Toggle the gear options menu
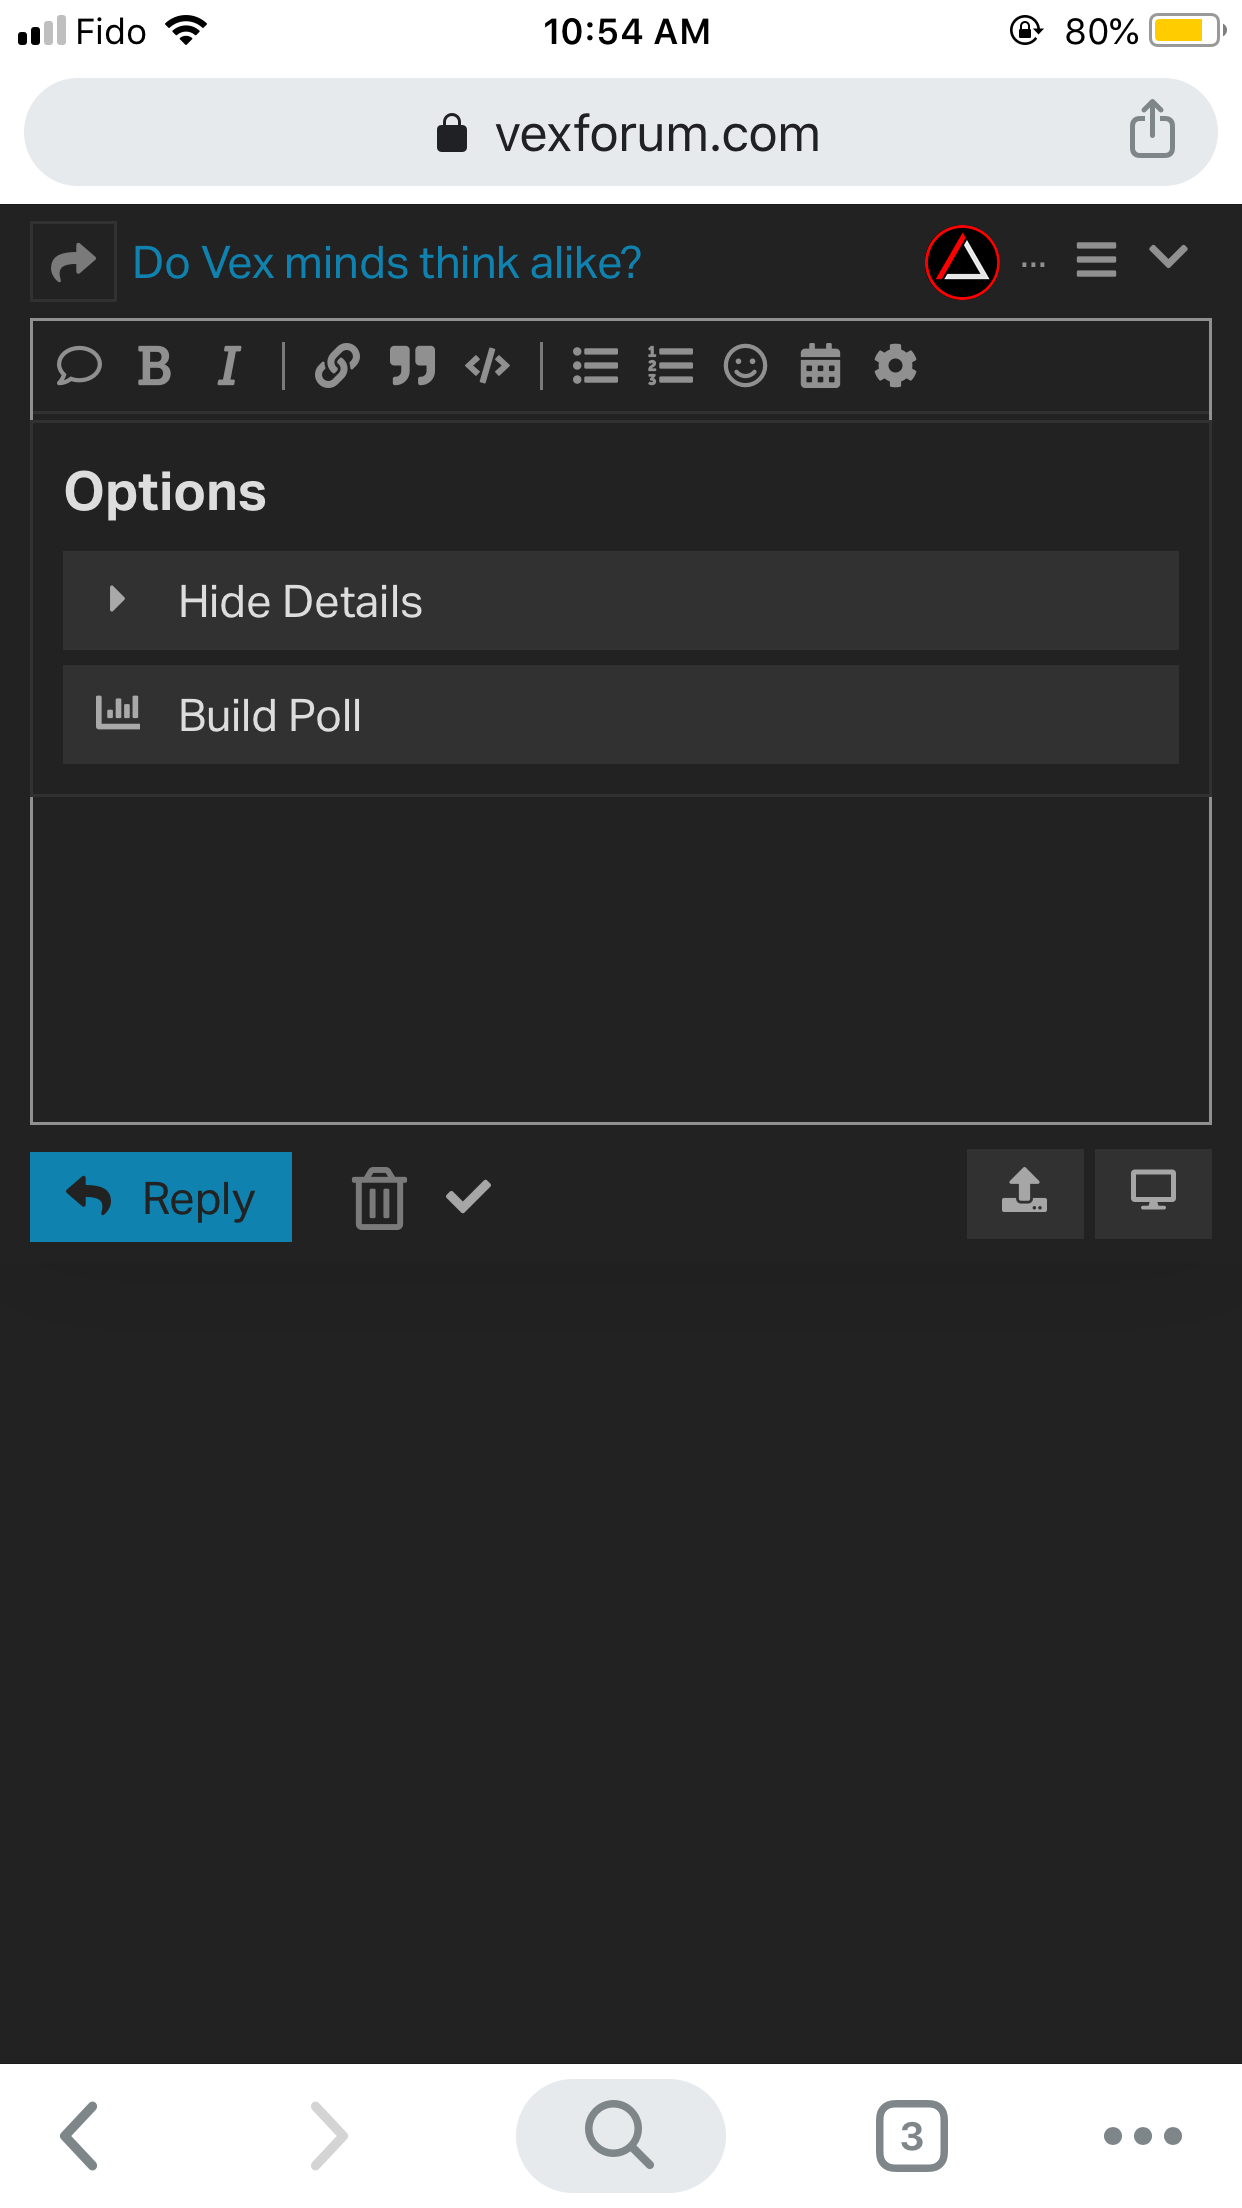1242x2208 pixels. click(x=895, y=366)
